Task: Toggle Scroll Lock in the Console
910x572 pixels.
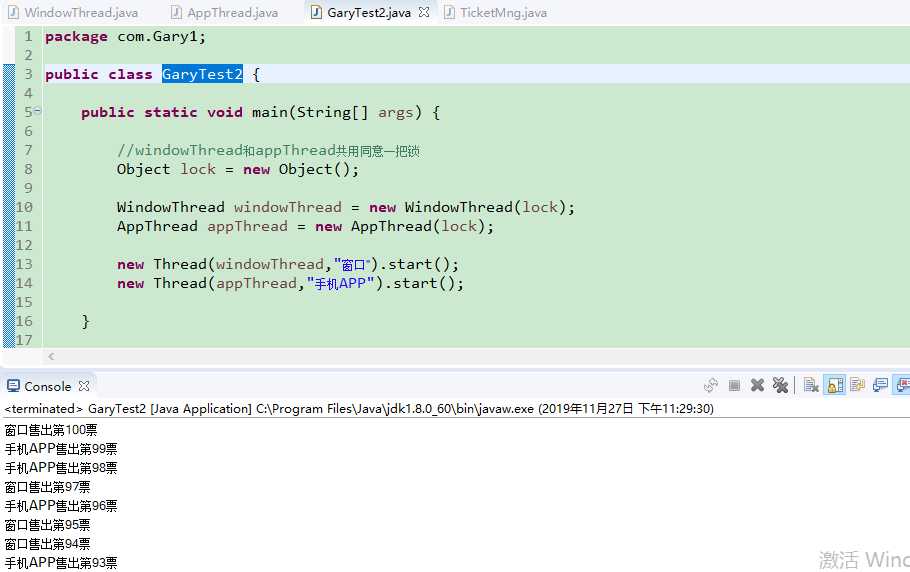Action: click(835, 385)
